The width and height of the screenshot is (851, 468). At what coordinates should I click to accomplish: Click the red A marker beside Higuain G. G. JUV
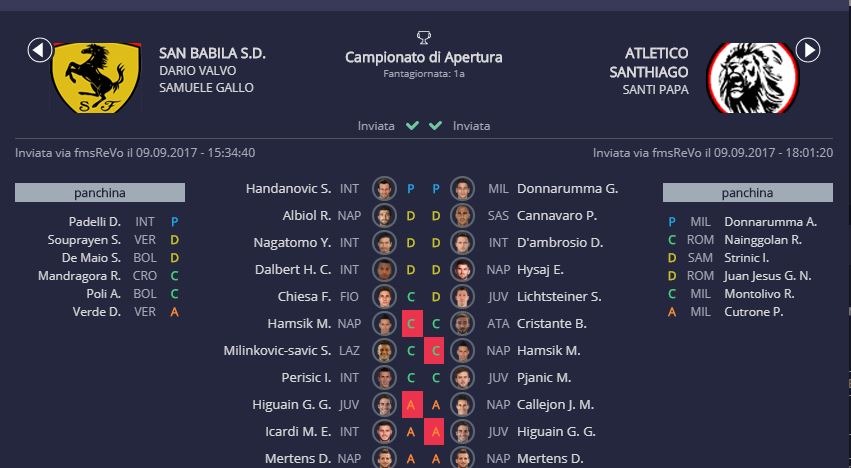tap(410, 404)
